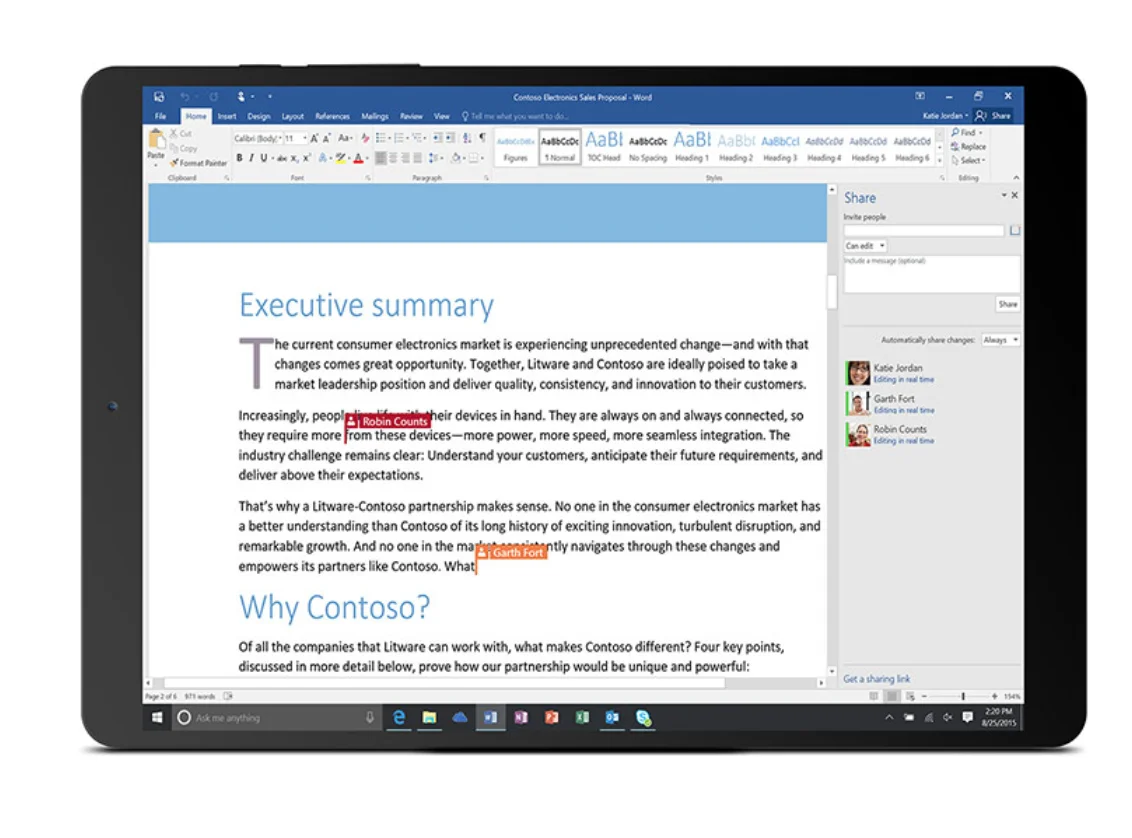Toggle Show/Hide paragraph marks
1132x838 pixels.
coord(482,138)
